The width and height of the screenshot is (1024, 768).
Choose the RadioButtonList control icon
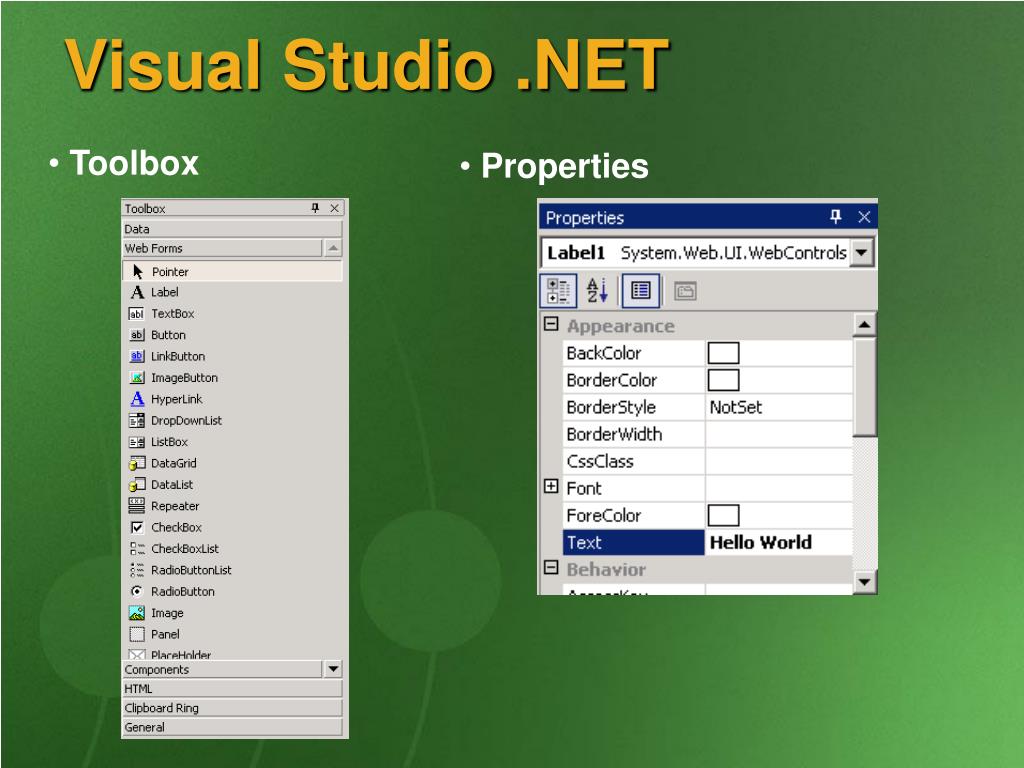pyautogui.click(x=136, y=570)
